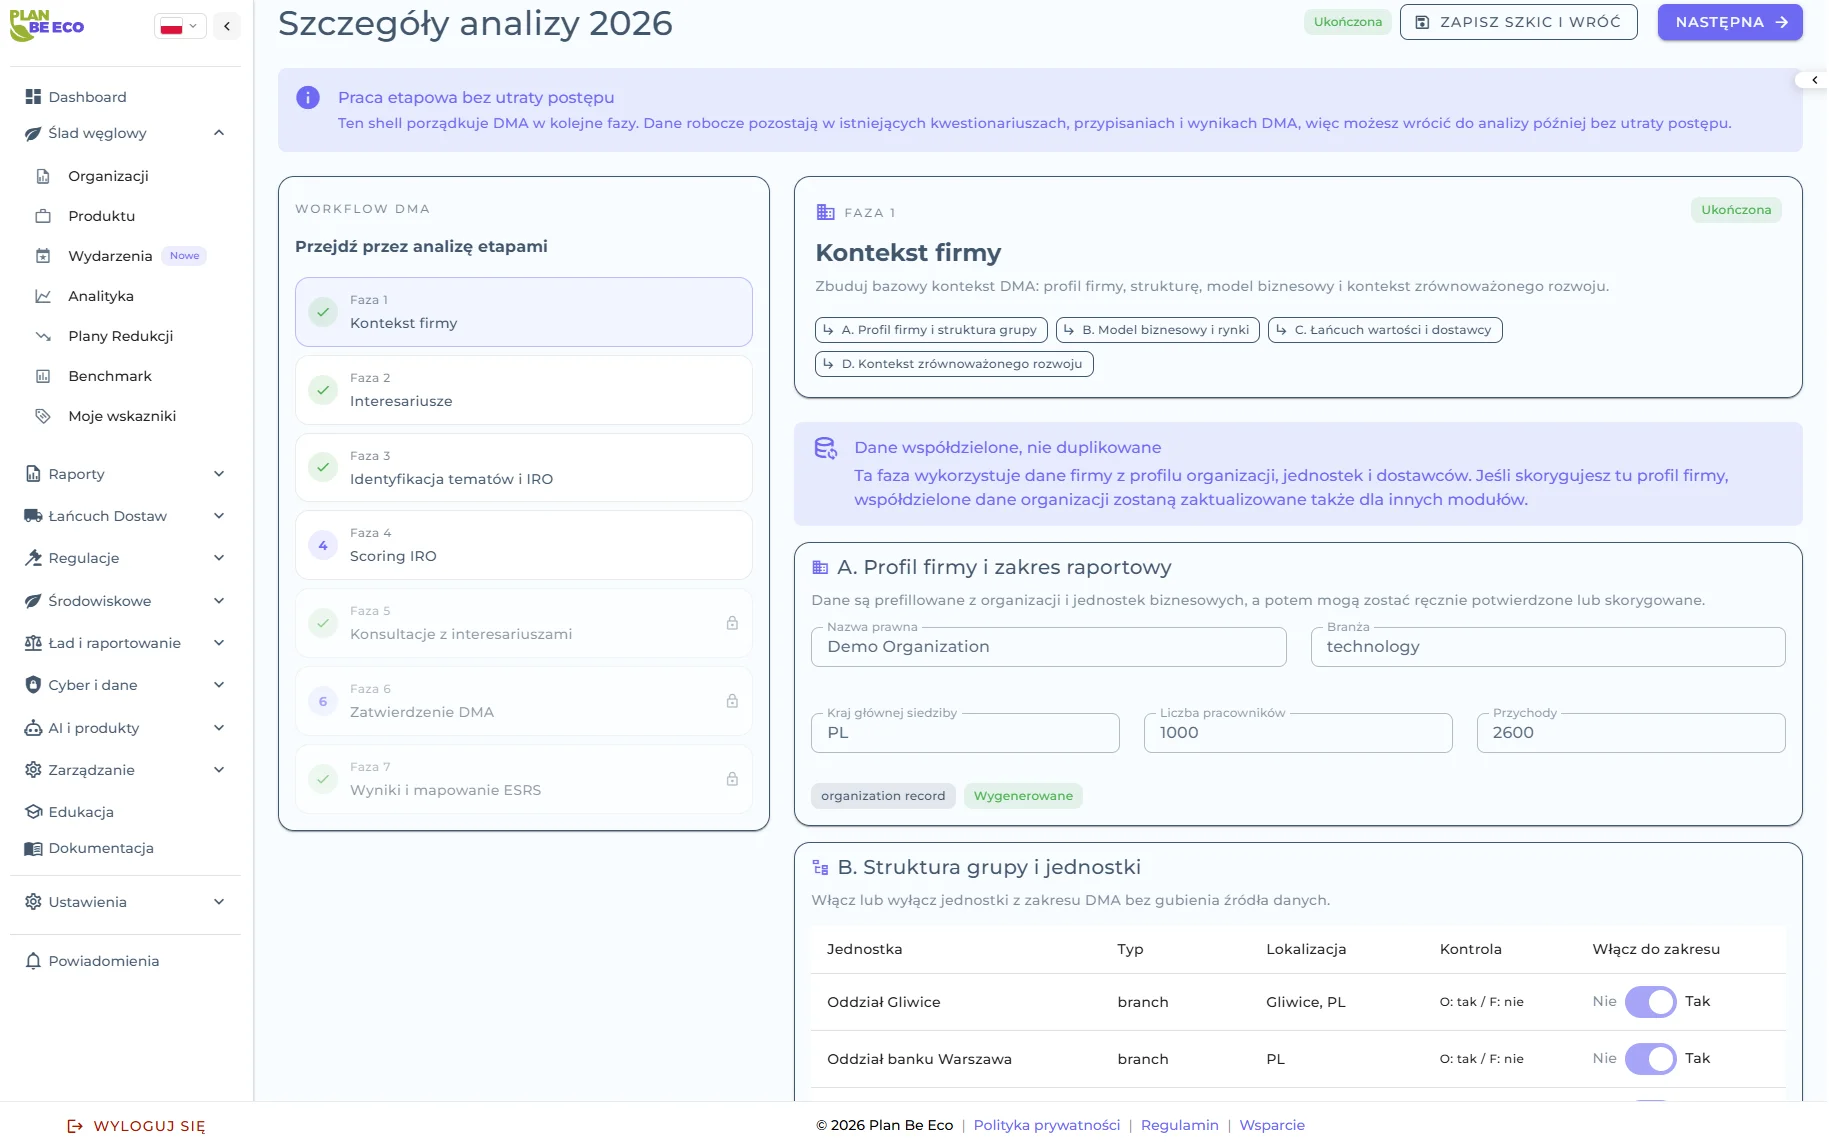Click the Benchmark icon in sidebar
Screen dimensions: 1829x1146
43,376
